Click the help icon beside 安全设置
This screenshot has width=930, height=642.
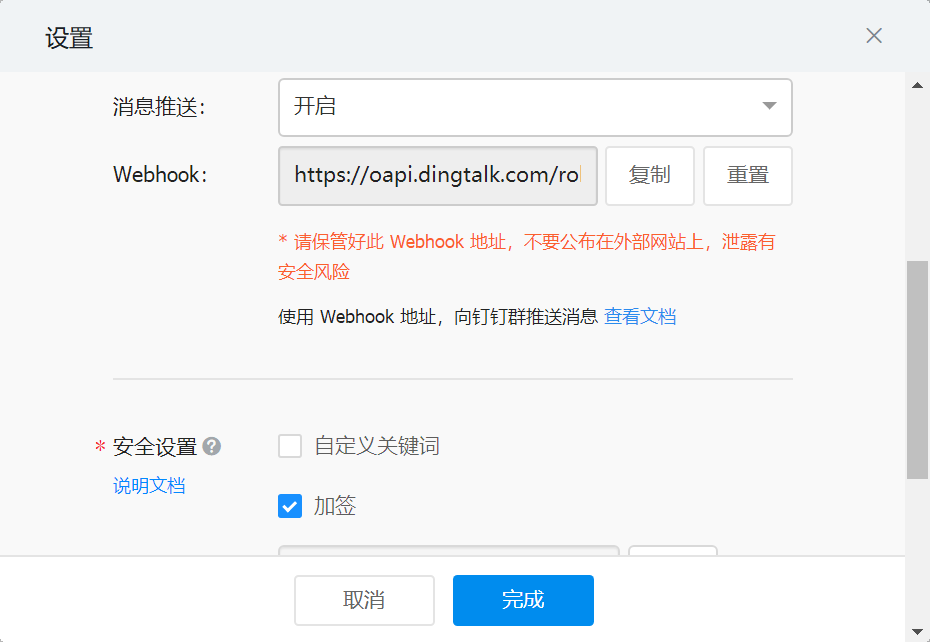pos(211,447)
